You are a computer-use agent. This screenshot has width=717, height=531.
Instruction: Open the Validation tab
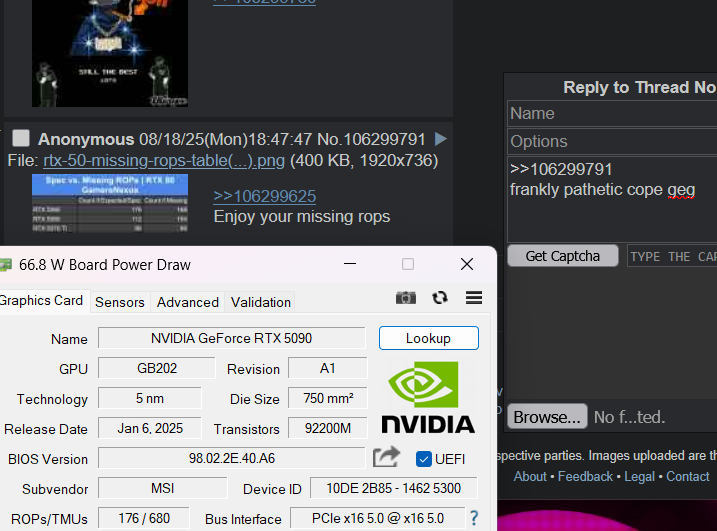tap(261, 302)
